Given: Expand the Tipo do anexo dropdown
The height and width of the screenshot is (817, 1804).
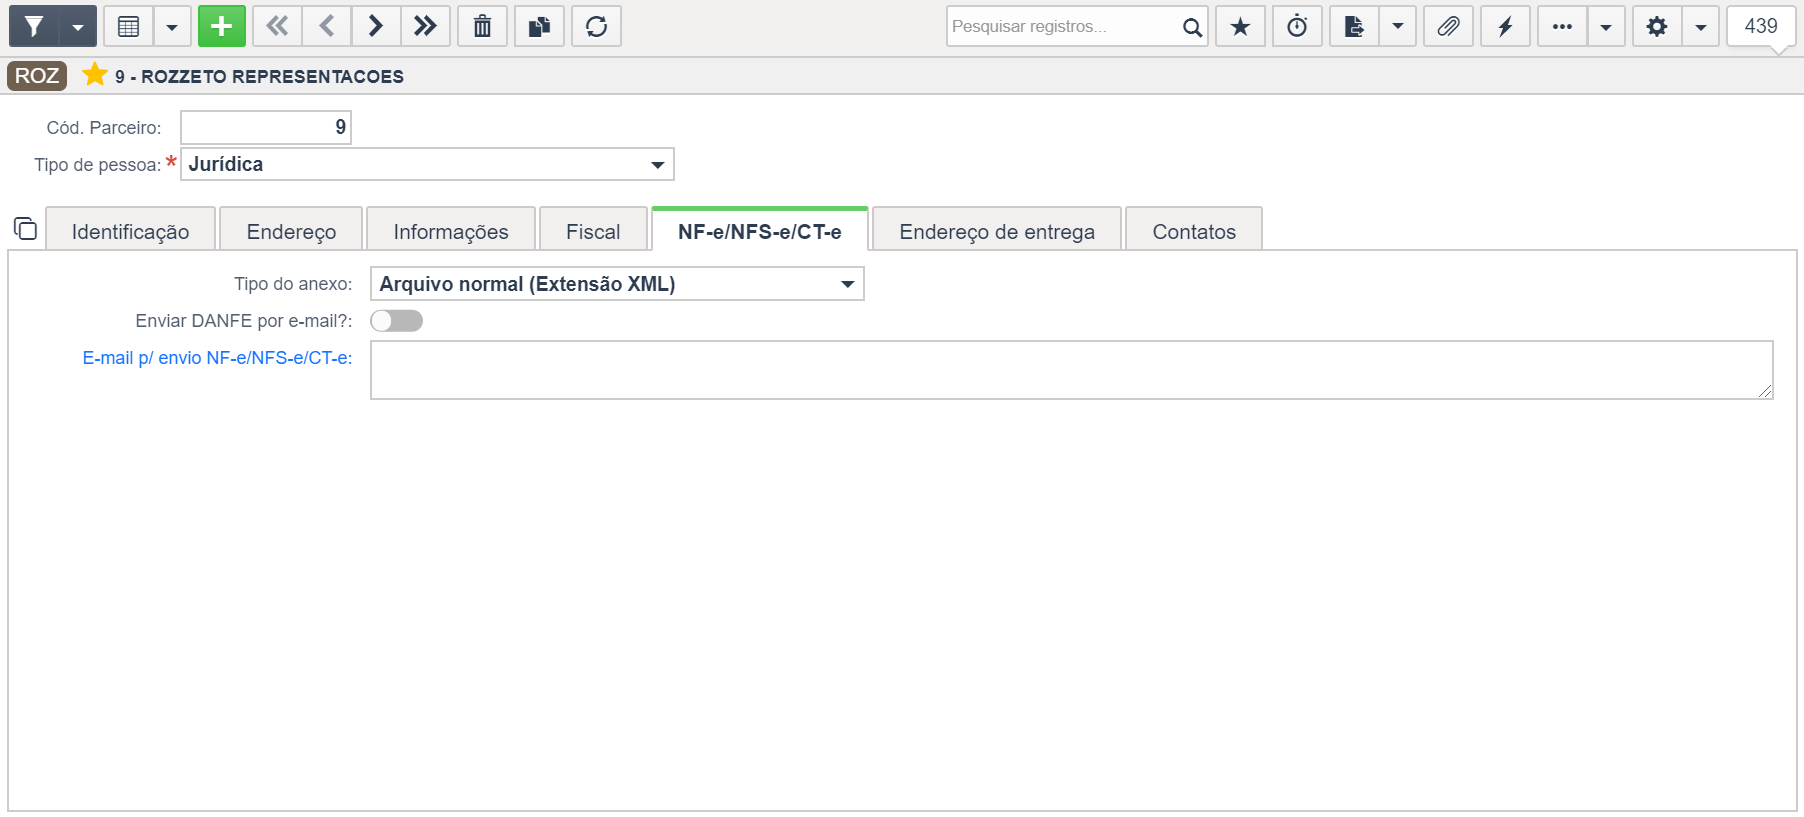Looking at the screenshot, I should 617,284.
